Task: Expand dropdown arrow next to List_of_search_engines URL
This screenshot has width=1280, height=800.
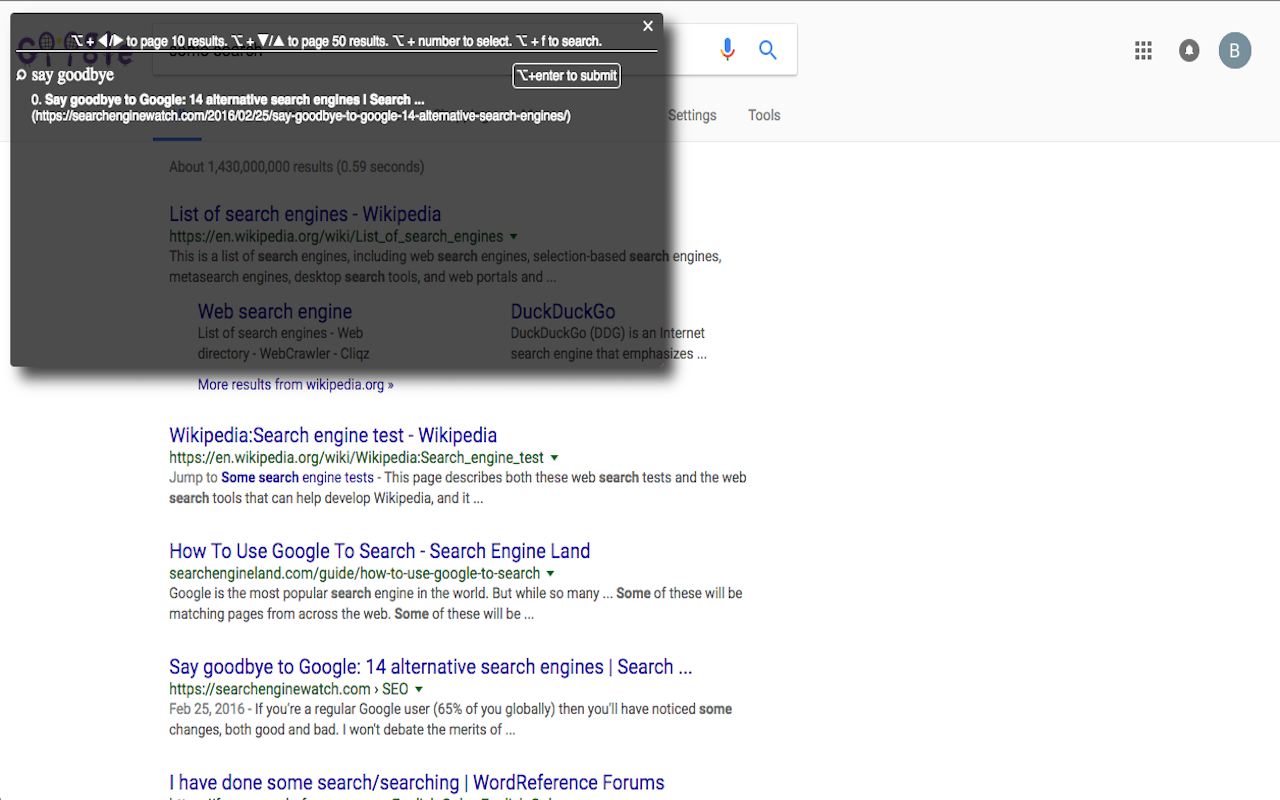Action: pos(514,237)
